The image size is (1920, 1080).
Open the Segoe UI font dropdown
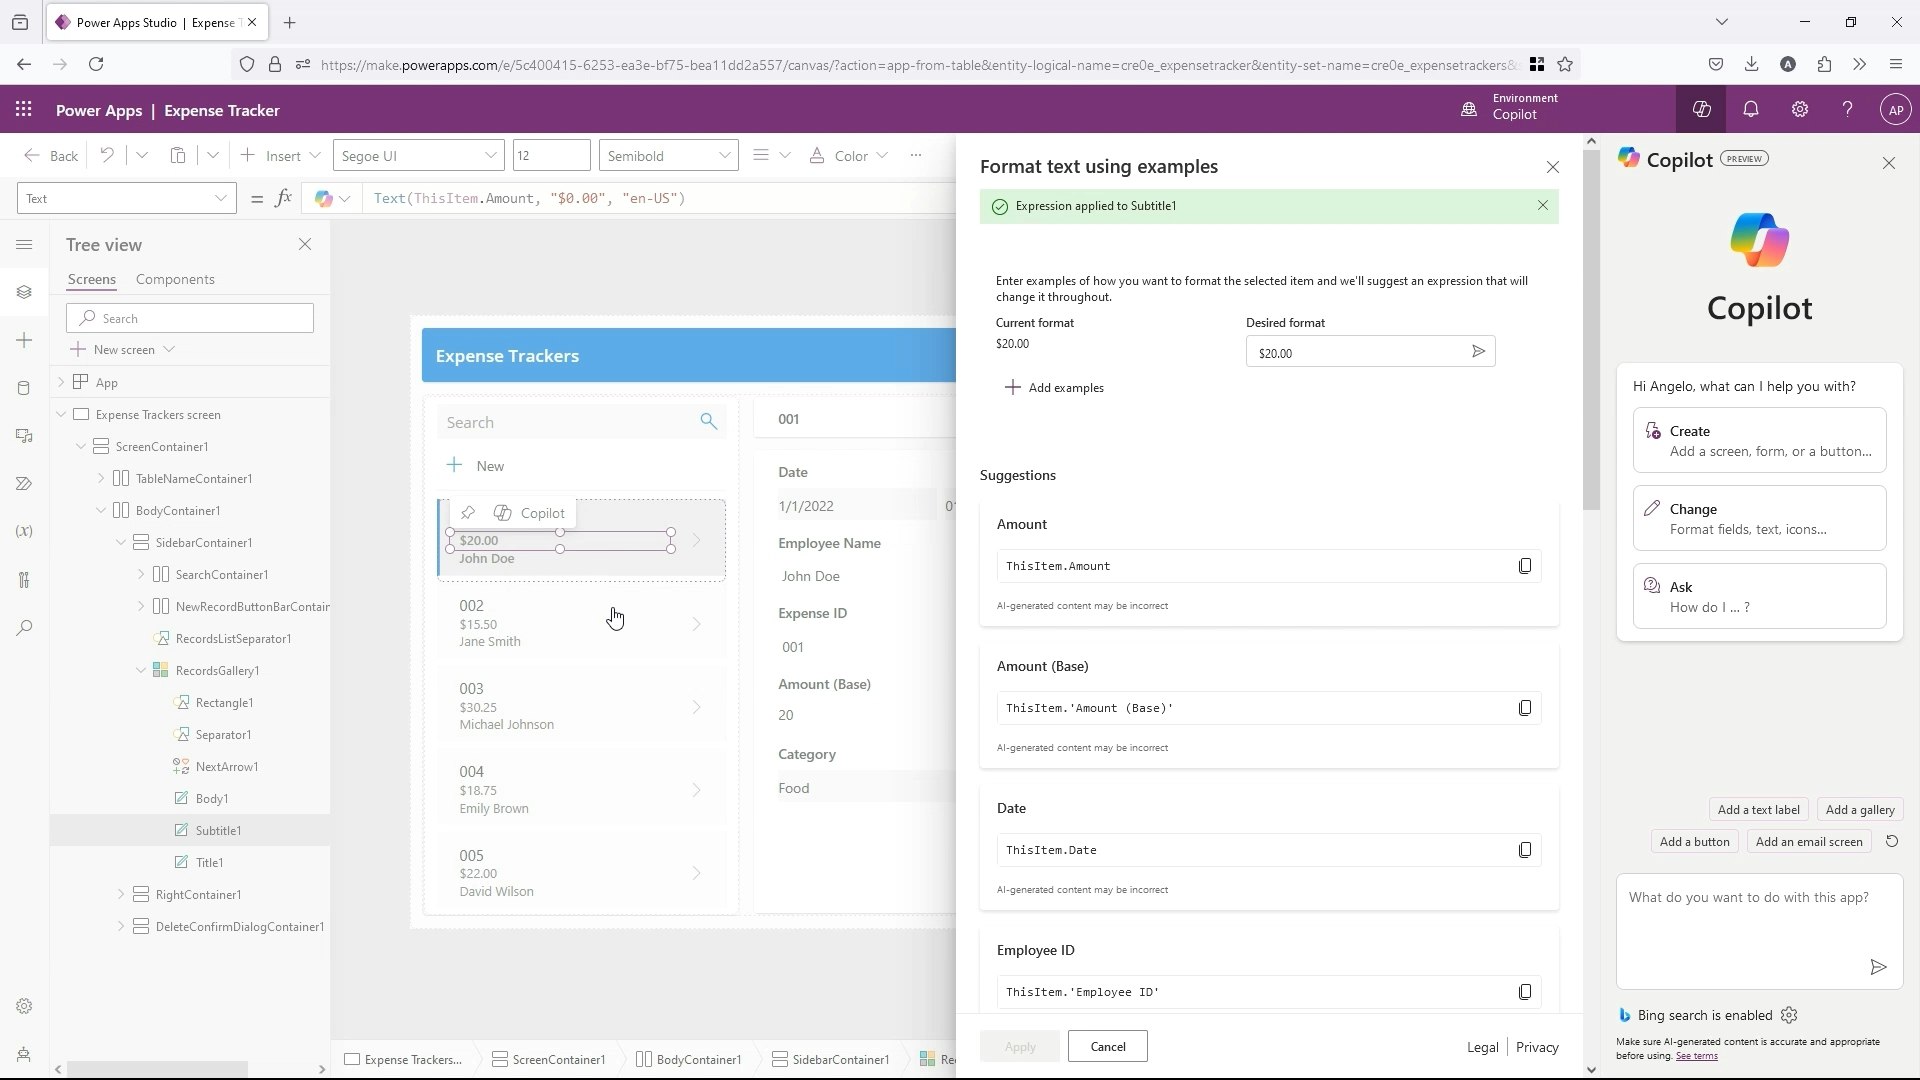coord(417,155)
